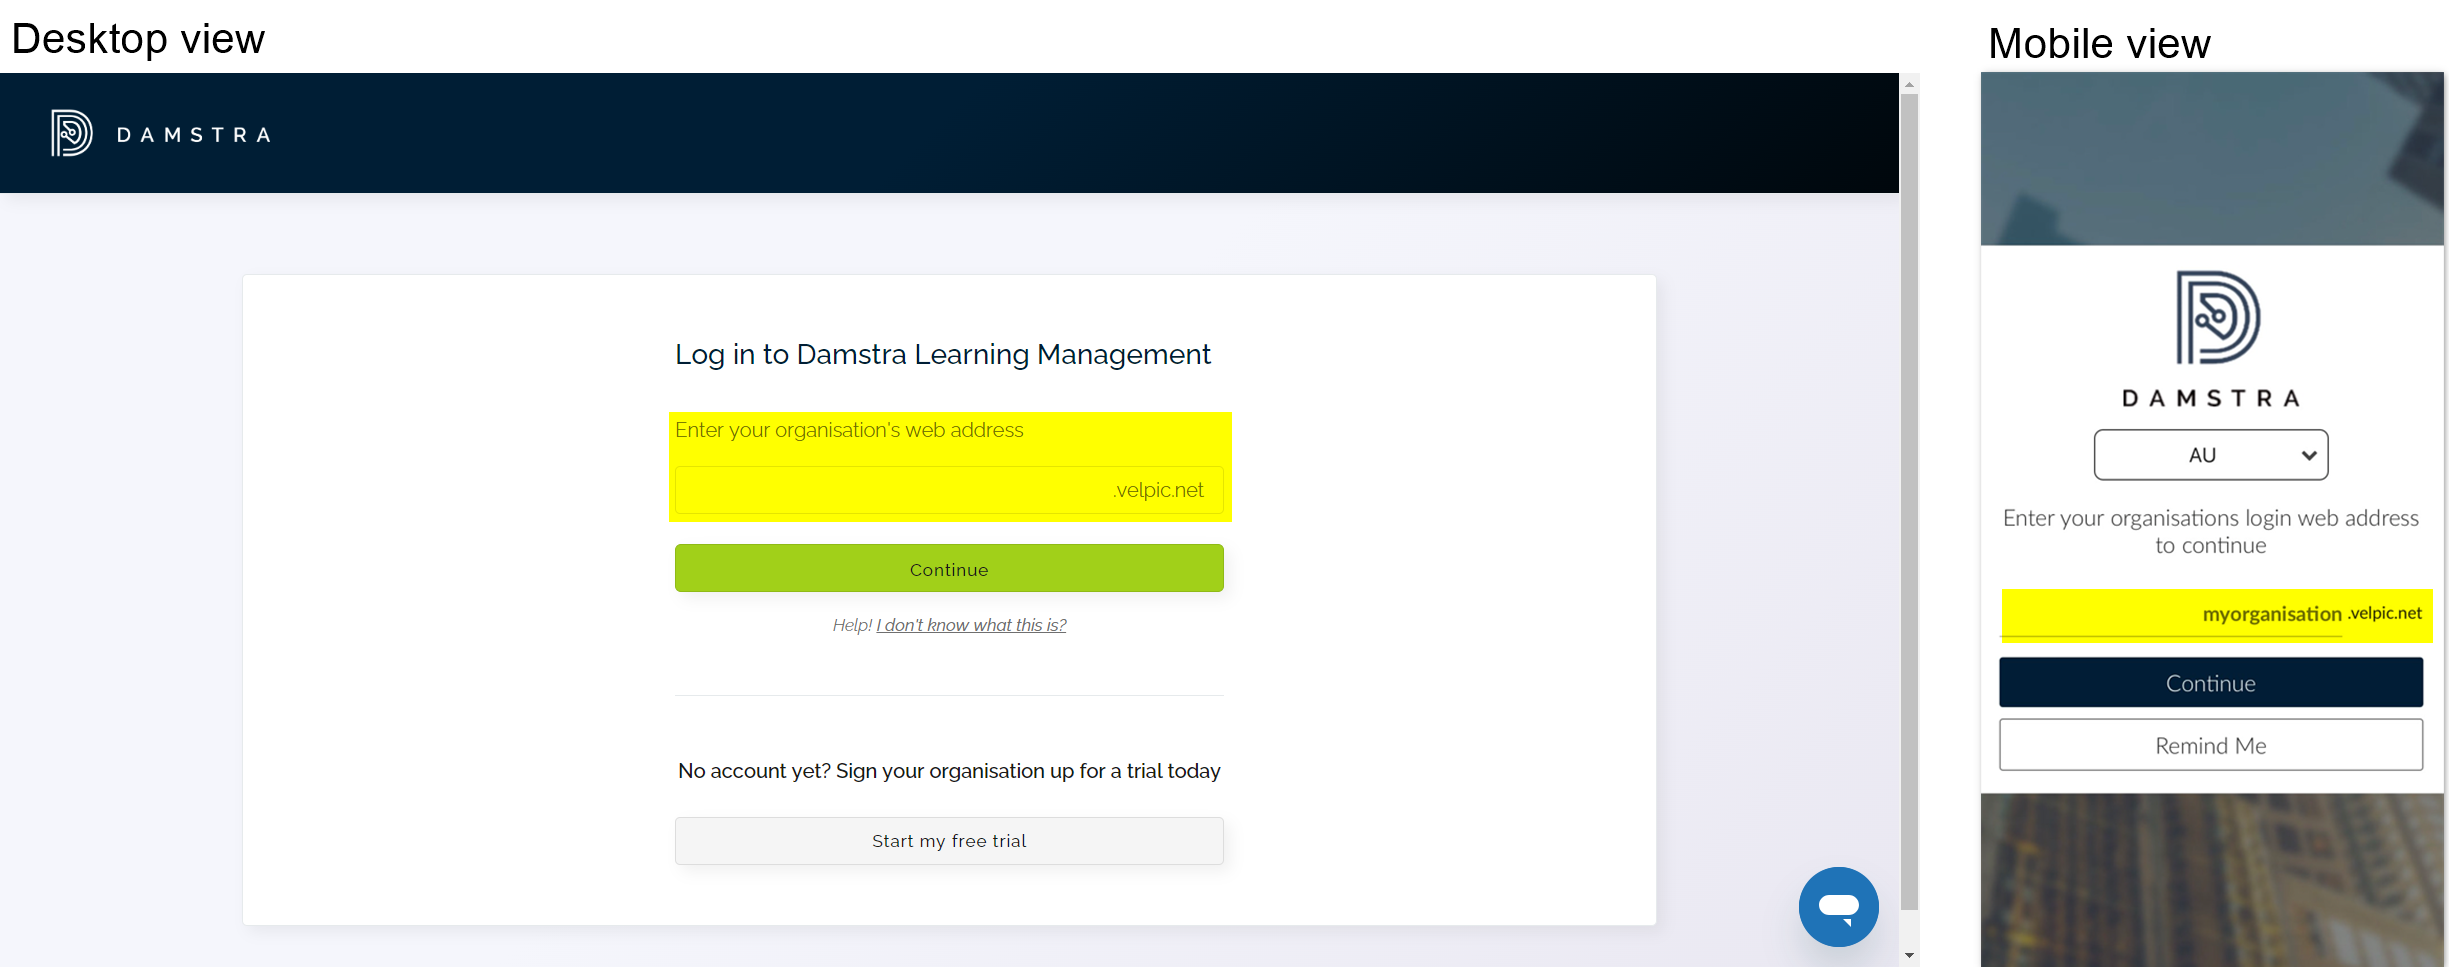Click the Remind Me button in the mobile view
The image size is (2449, 967).
click(2210, 744)
